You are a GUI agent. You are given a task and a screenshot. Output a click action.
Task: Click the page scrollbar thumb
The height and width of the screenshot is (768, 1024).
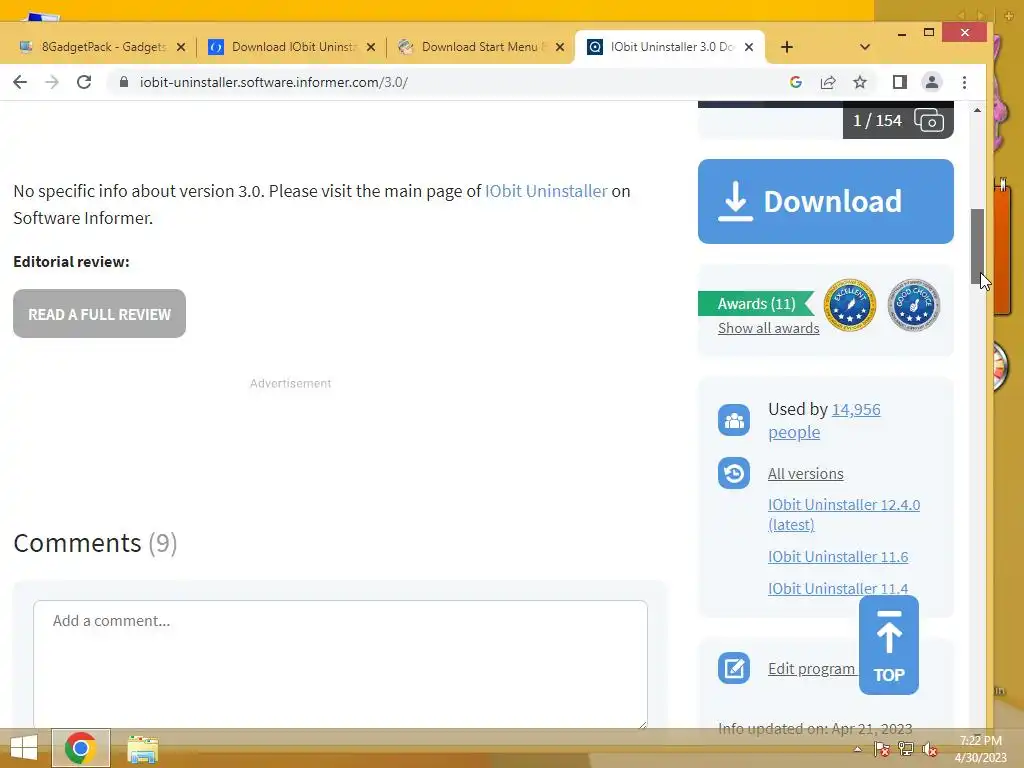click(977, 247)
